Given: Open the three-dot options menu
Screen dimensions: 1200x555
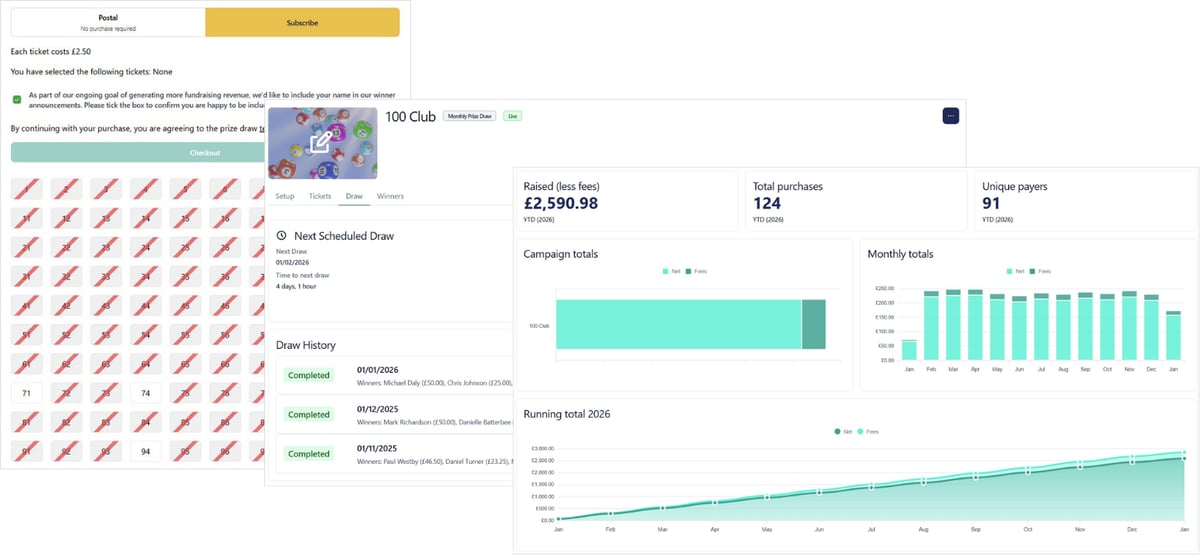Looking at the screenshot, I should (x=950, y=116).
